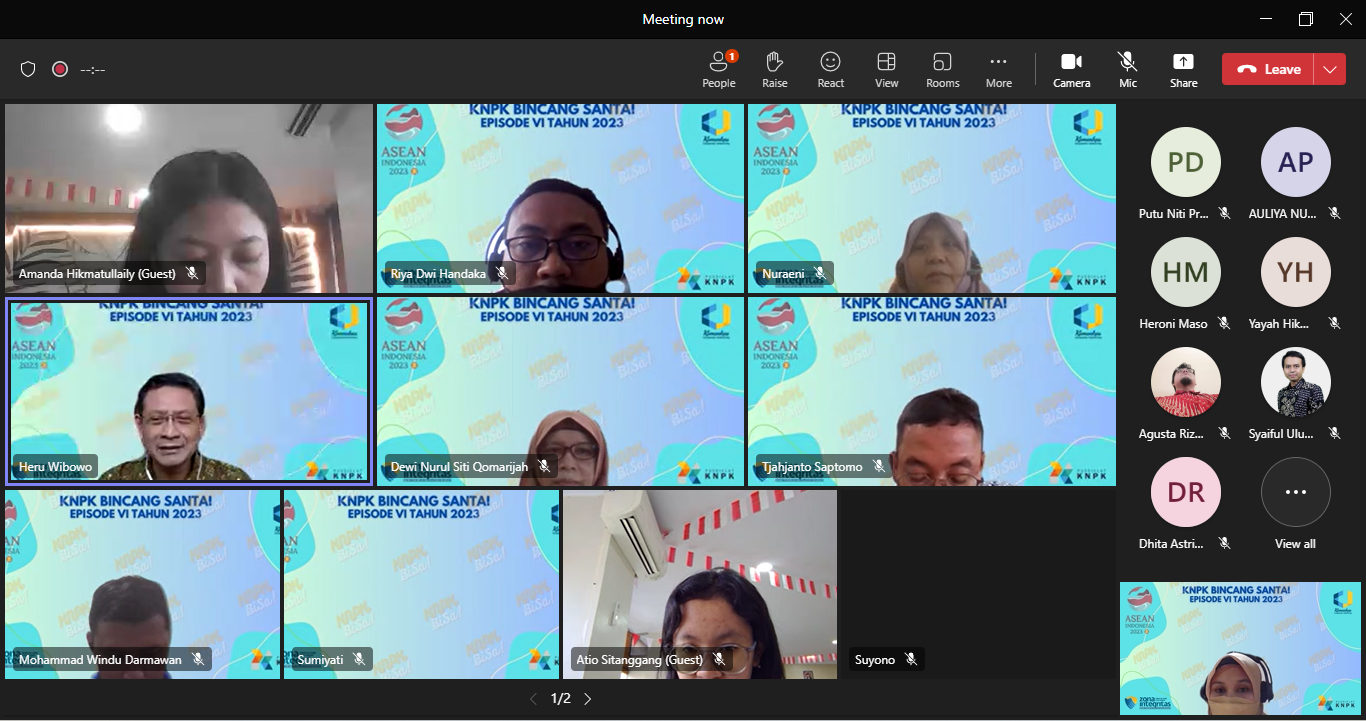Expand the Leave button dropdown arrow
Screen dimensions: 1366x721
1329,69
